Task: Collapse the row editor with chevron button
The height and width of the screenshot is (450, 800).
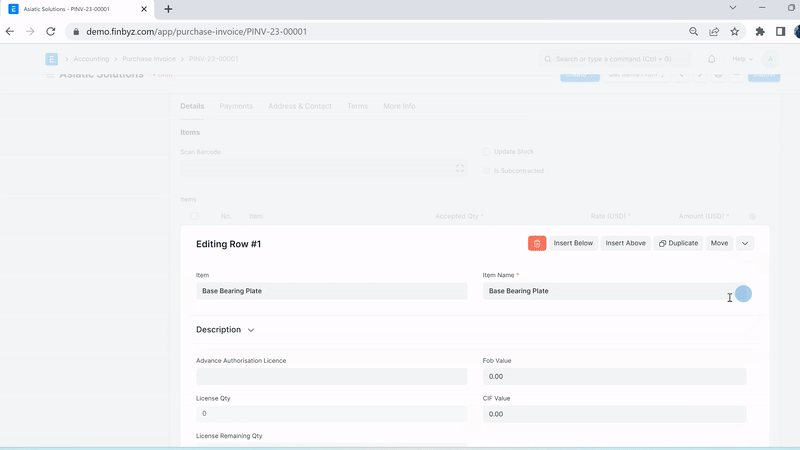Action: pos(745,243)
